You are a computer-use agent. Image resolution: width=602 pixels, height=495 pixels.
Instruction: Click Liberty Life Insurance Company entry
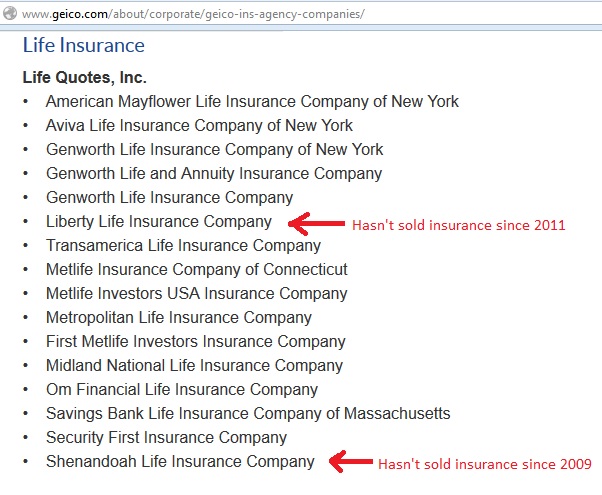click(x=159, y=222)
